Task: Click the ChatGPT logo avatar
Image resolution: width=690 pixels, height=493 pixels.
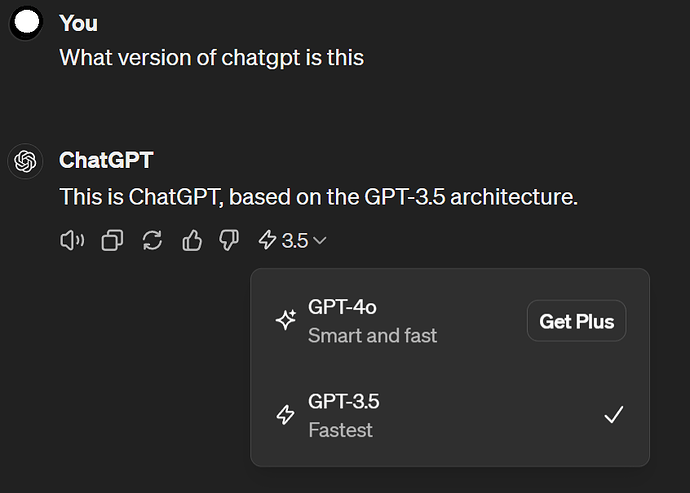Action: (25, 161)
